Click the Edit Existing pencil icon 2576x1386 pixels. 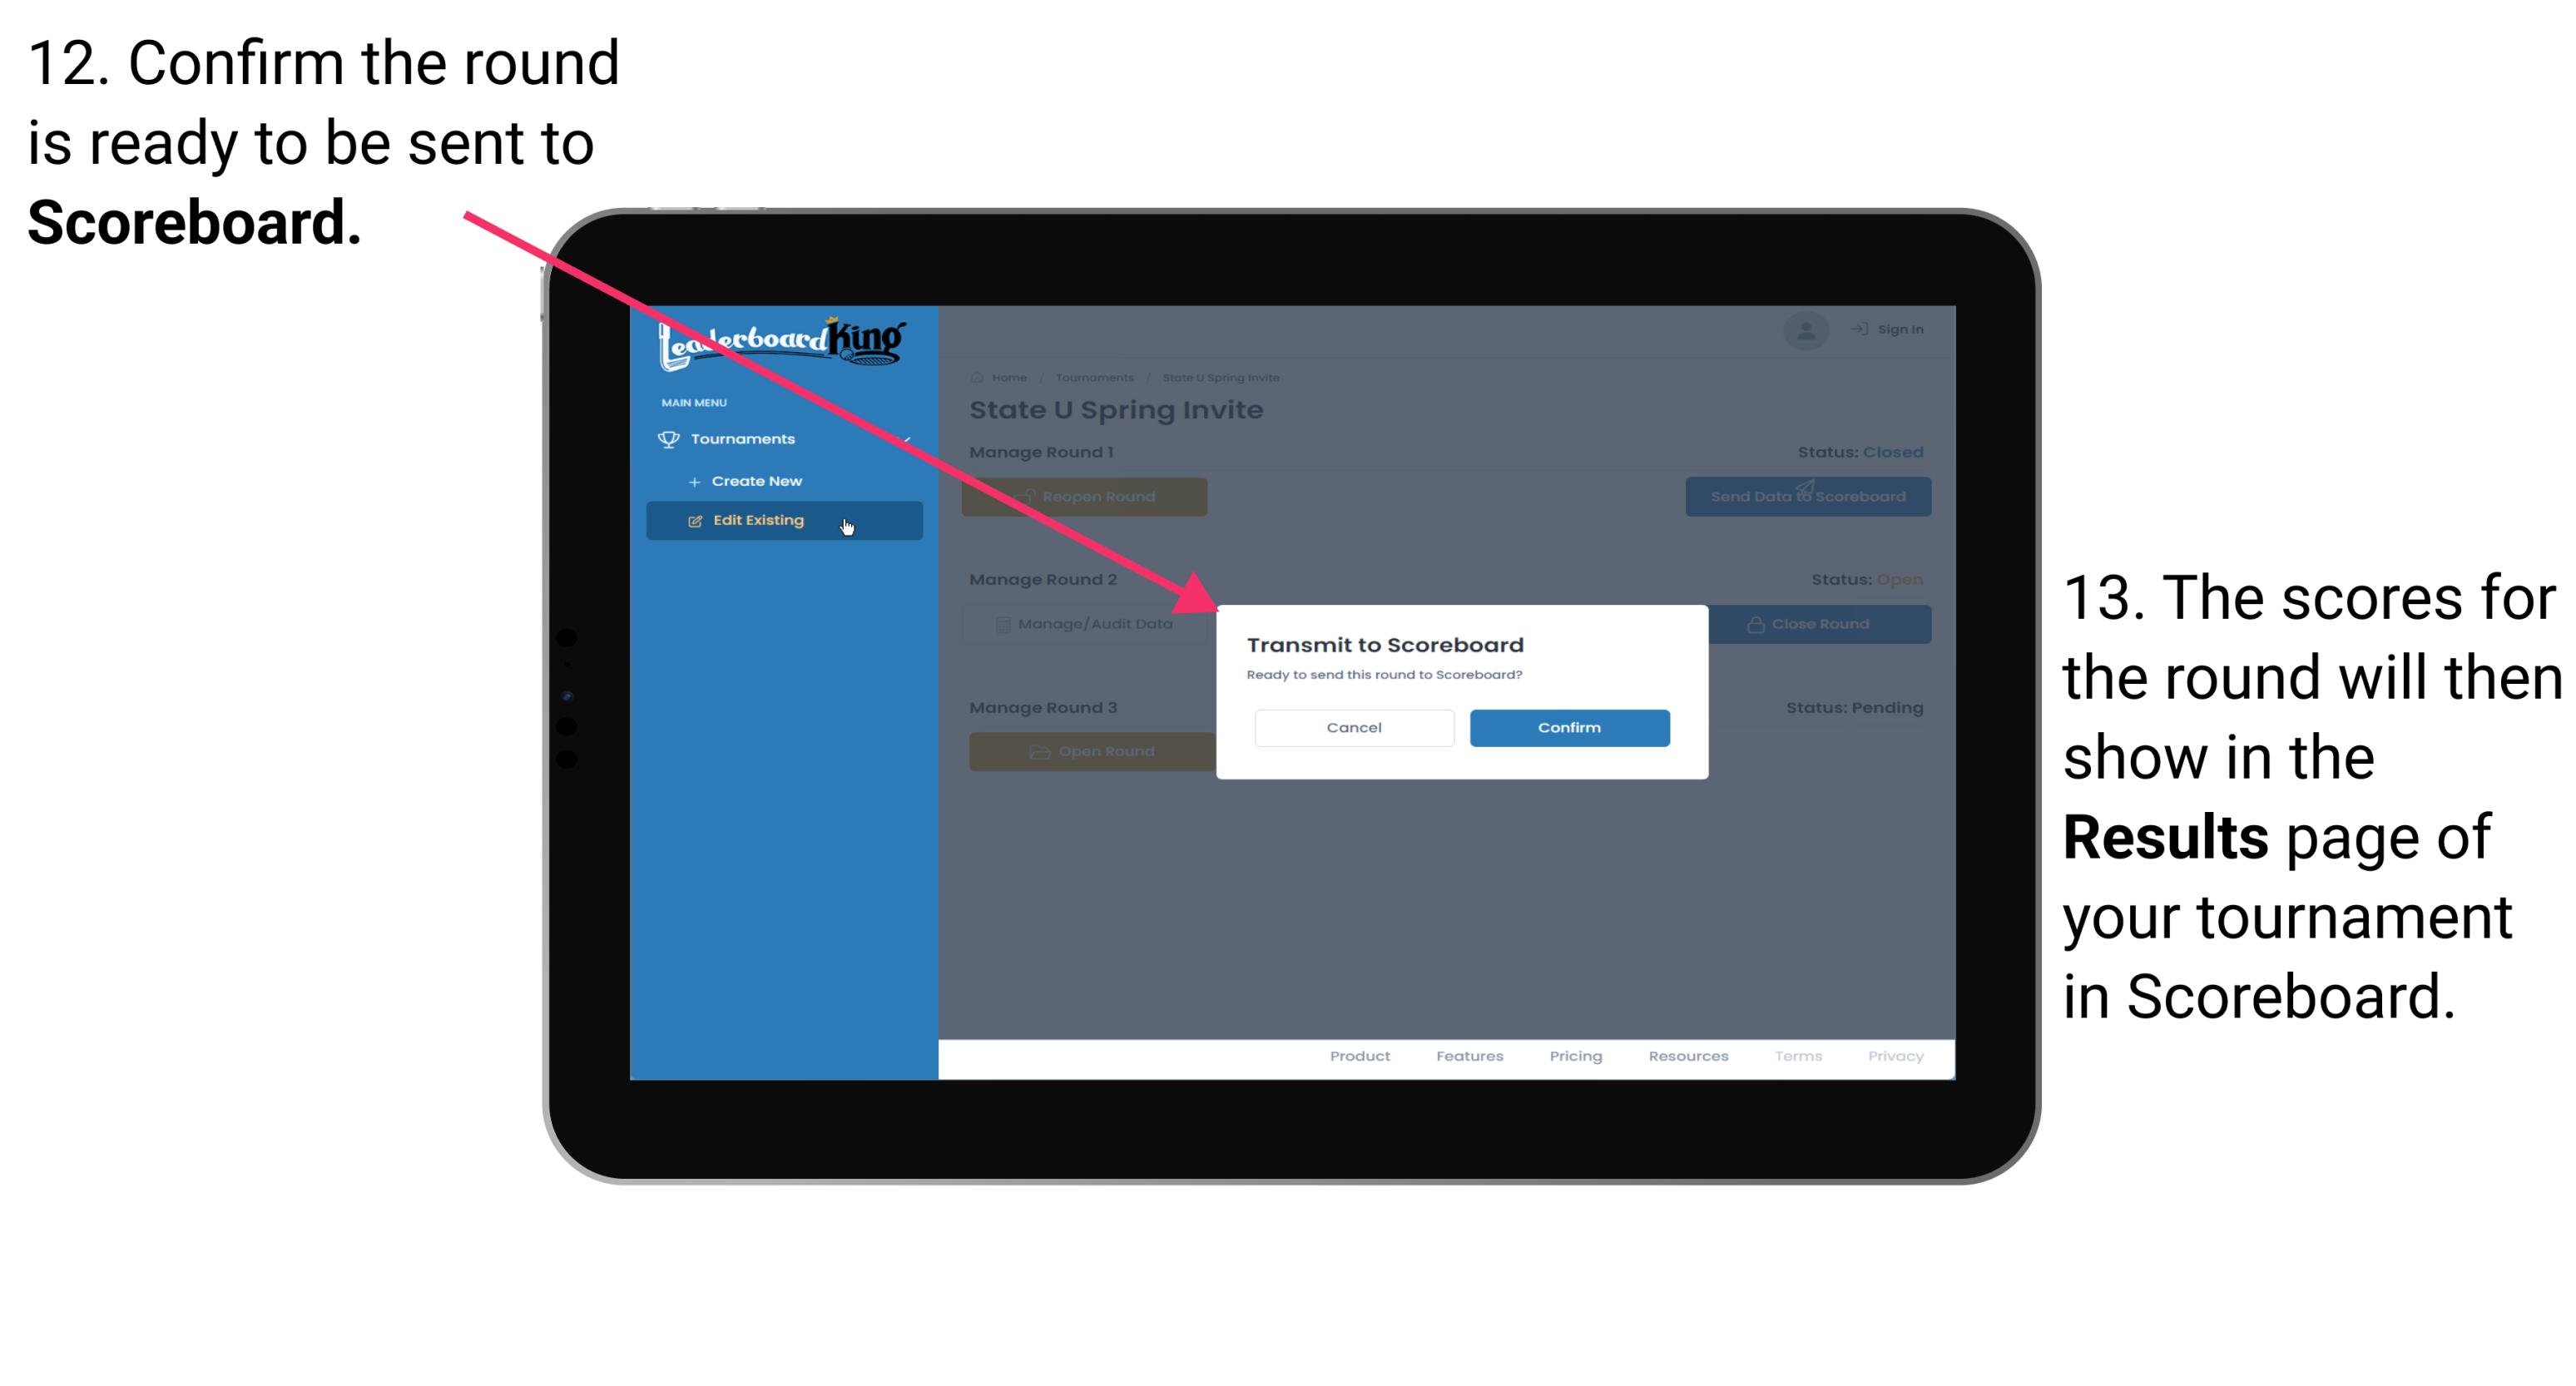[691, 519]
